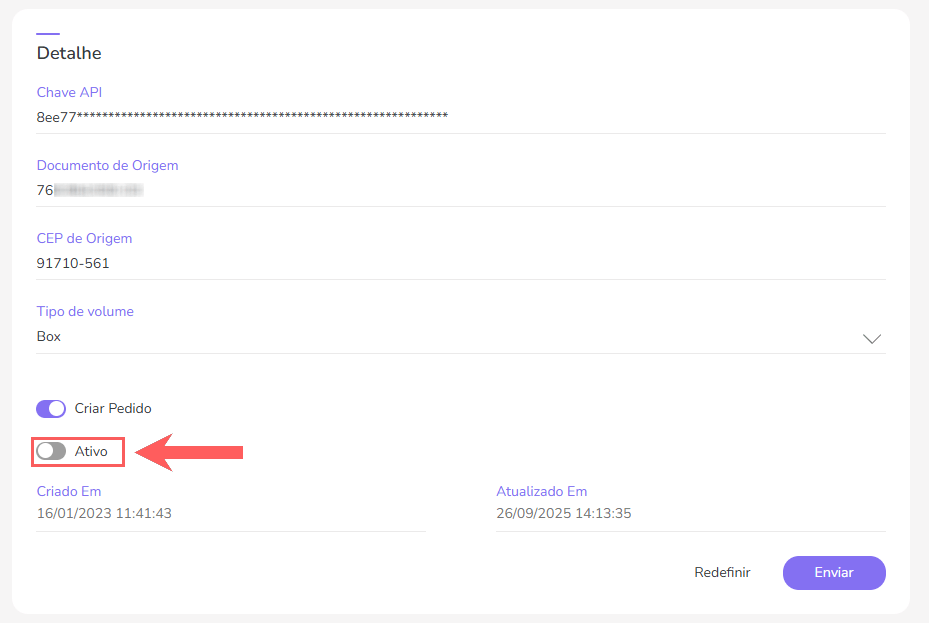929x623 pixels.
Task: Enable the Ativo switch
Action: (x=51, y=451)
